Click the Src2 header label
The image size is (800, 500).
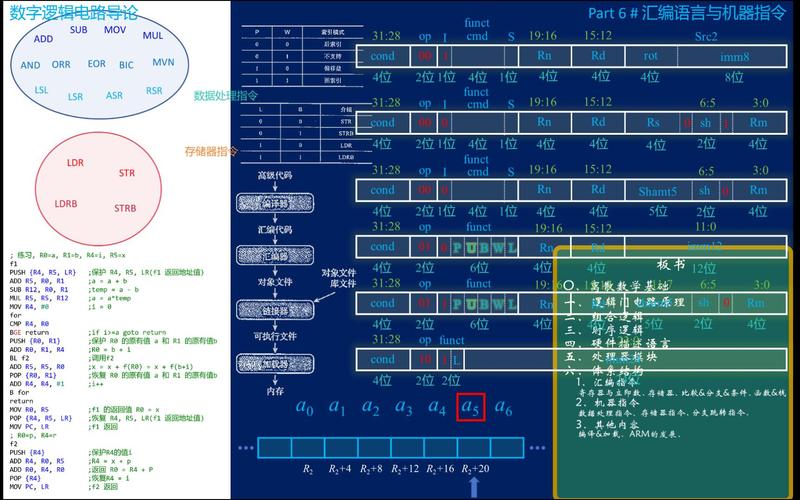click(x=706, y=36)
